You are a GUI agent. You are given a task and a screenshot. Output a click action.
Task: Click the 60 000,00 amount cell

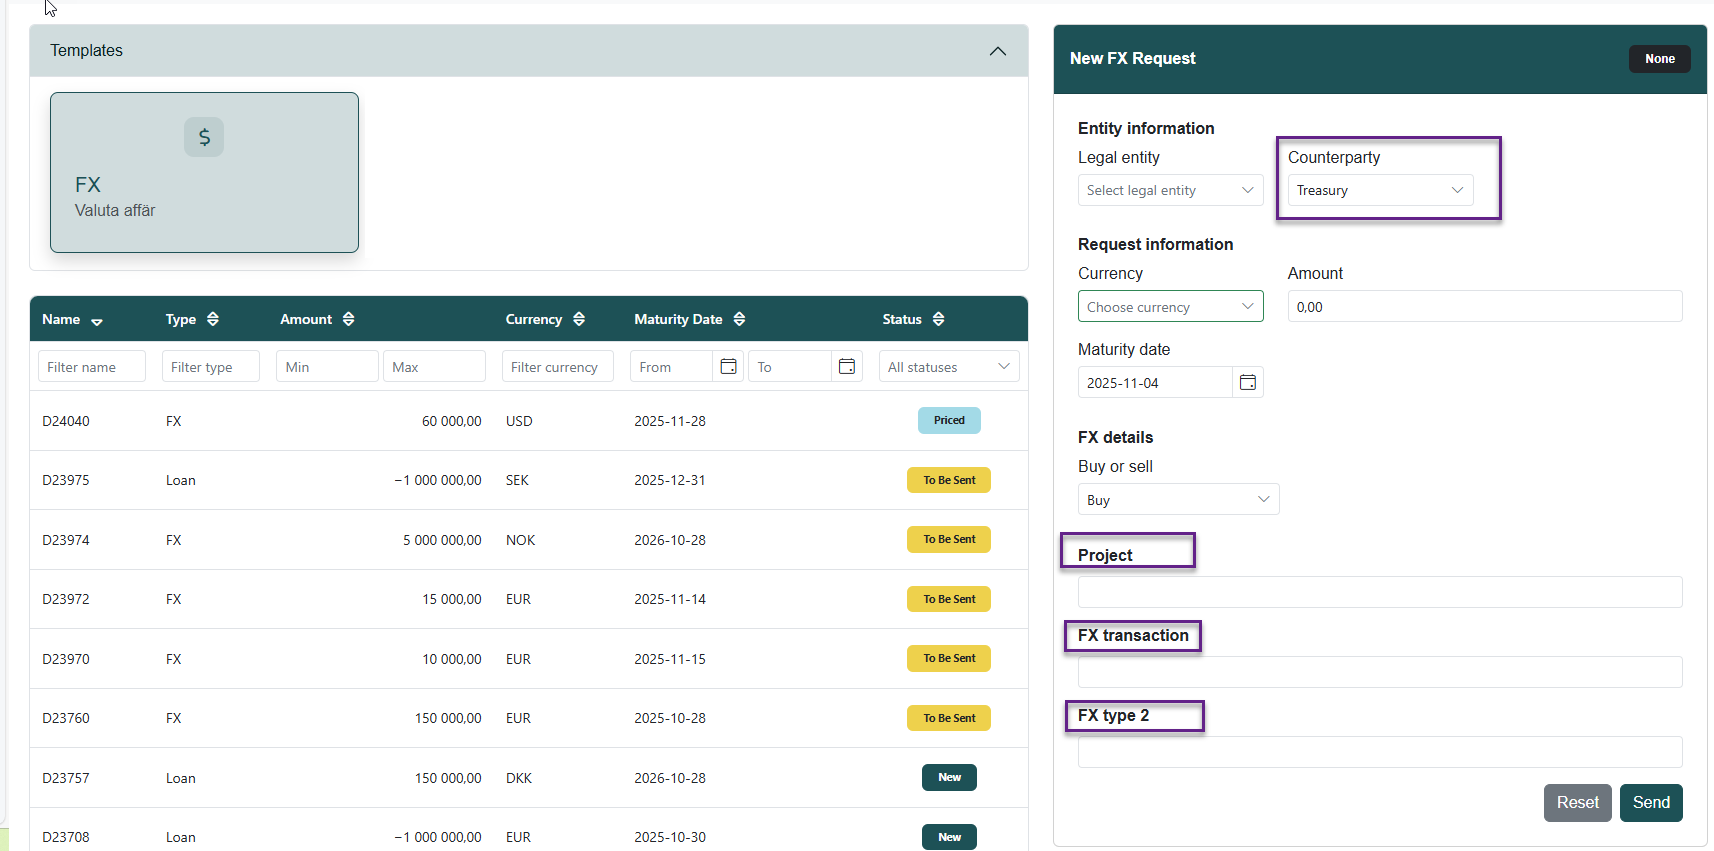[452, 421]
